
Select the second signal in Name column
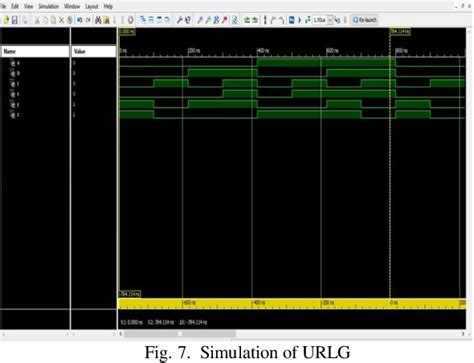click(x=15, y=73)
